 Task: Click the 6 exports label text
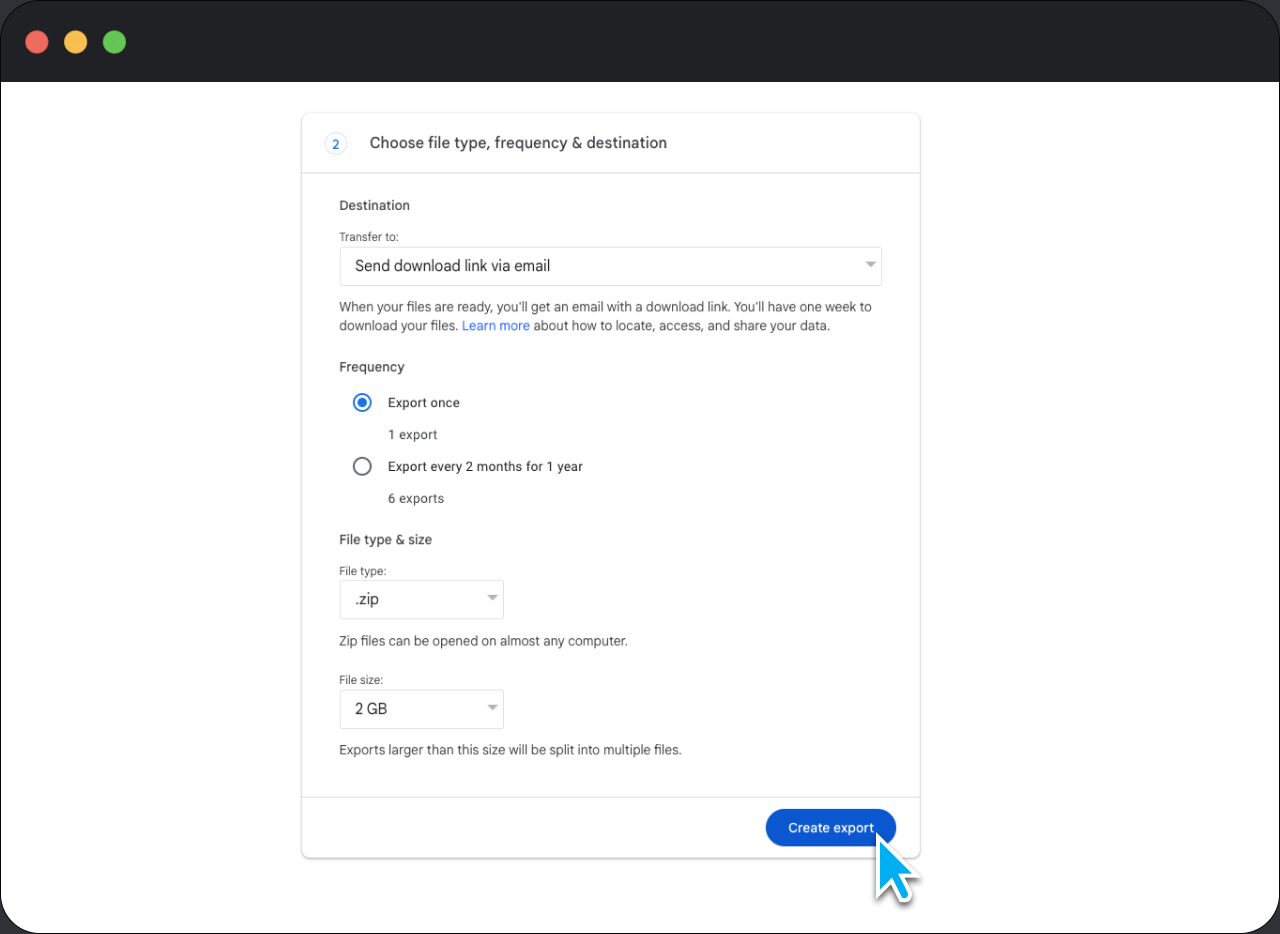416,498
